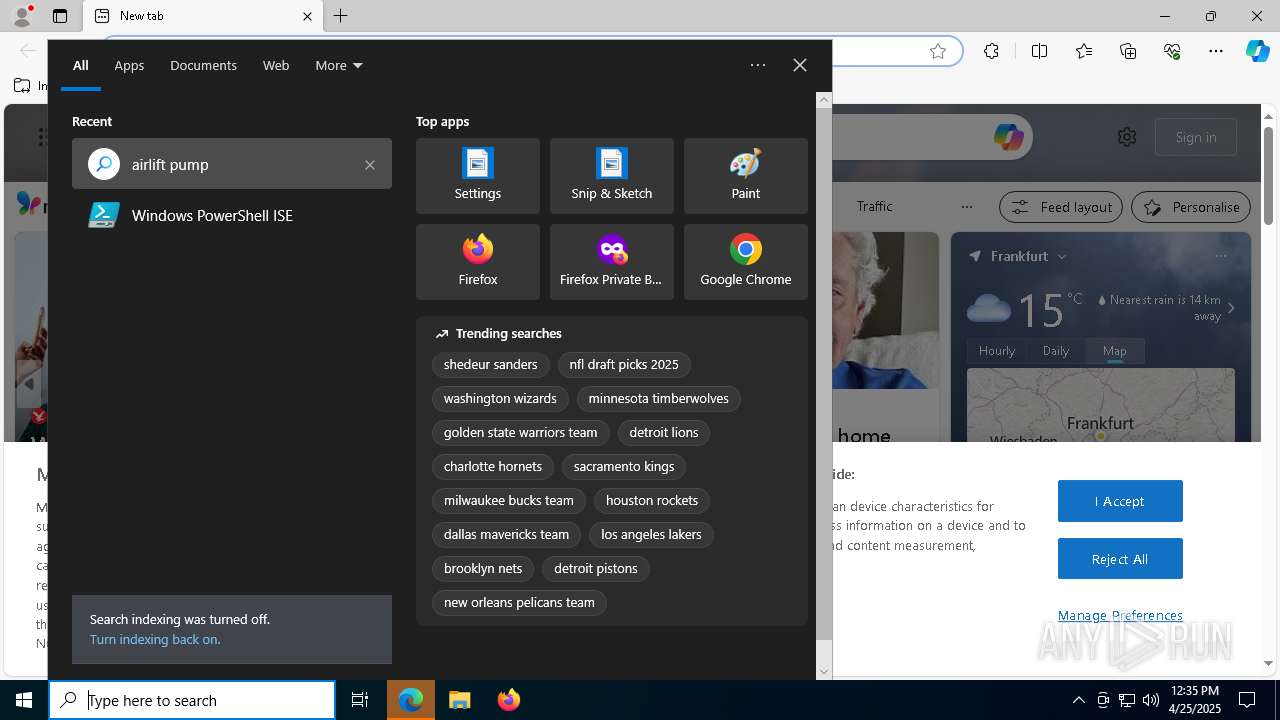
Task: Open Edge new tab page settings gear
Action: coord(1127,137)
